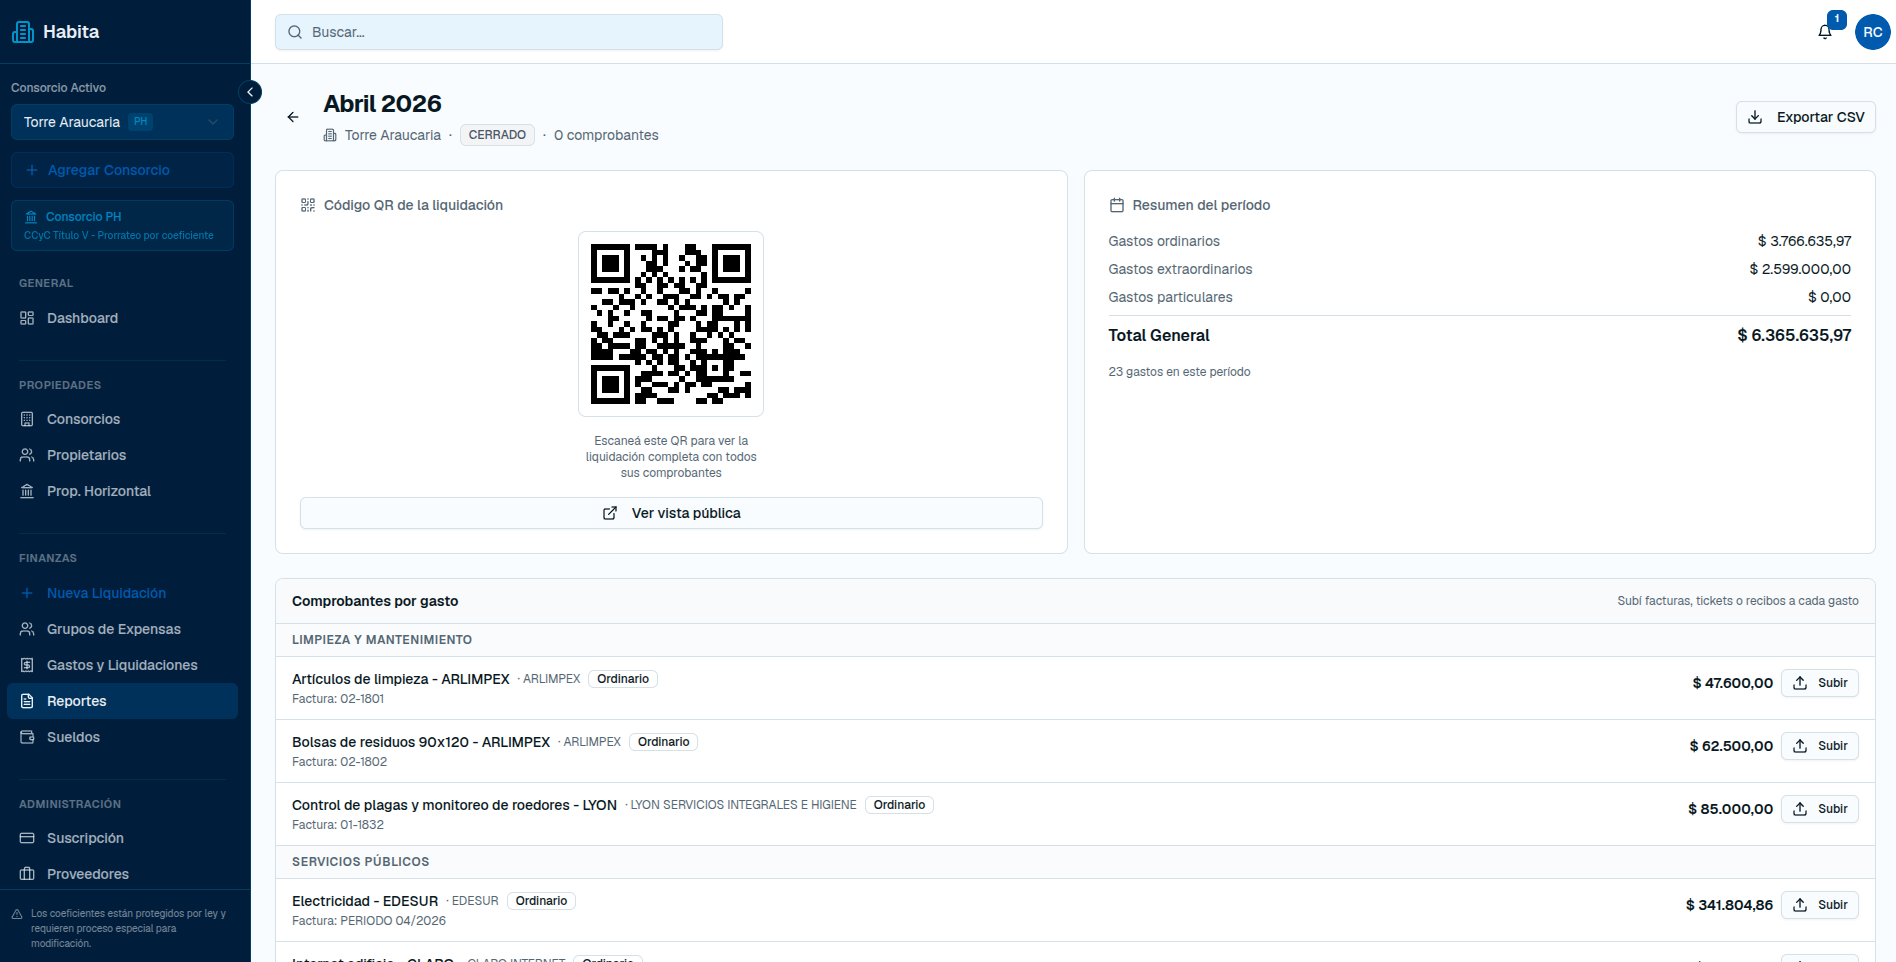Viewport: 1896px width, 962px height.
Task: Click the Grupos de Expensas users icon
Action: (x=27, y=629)
